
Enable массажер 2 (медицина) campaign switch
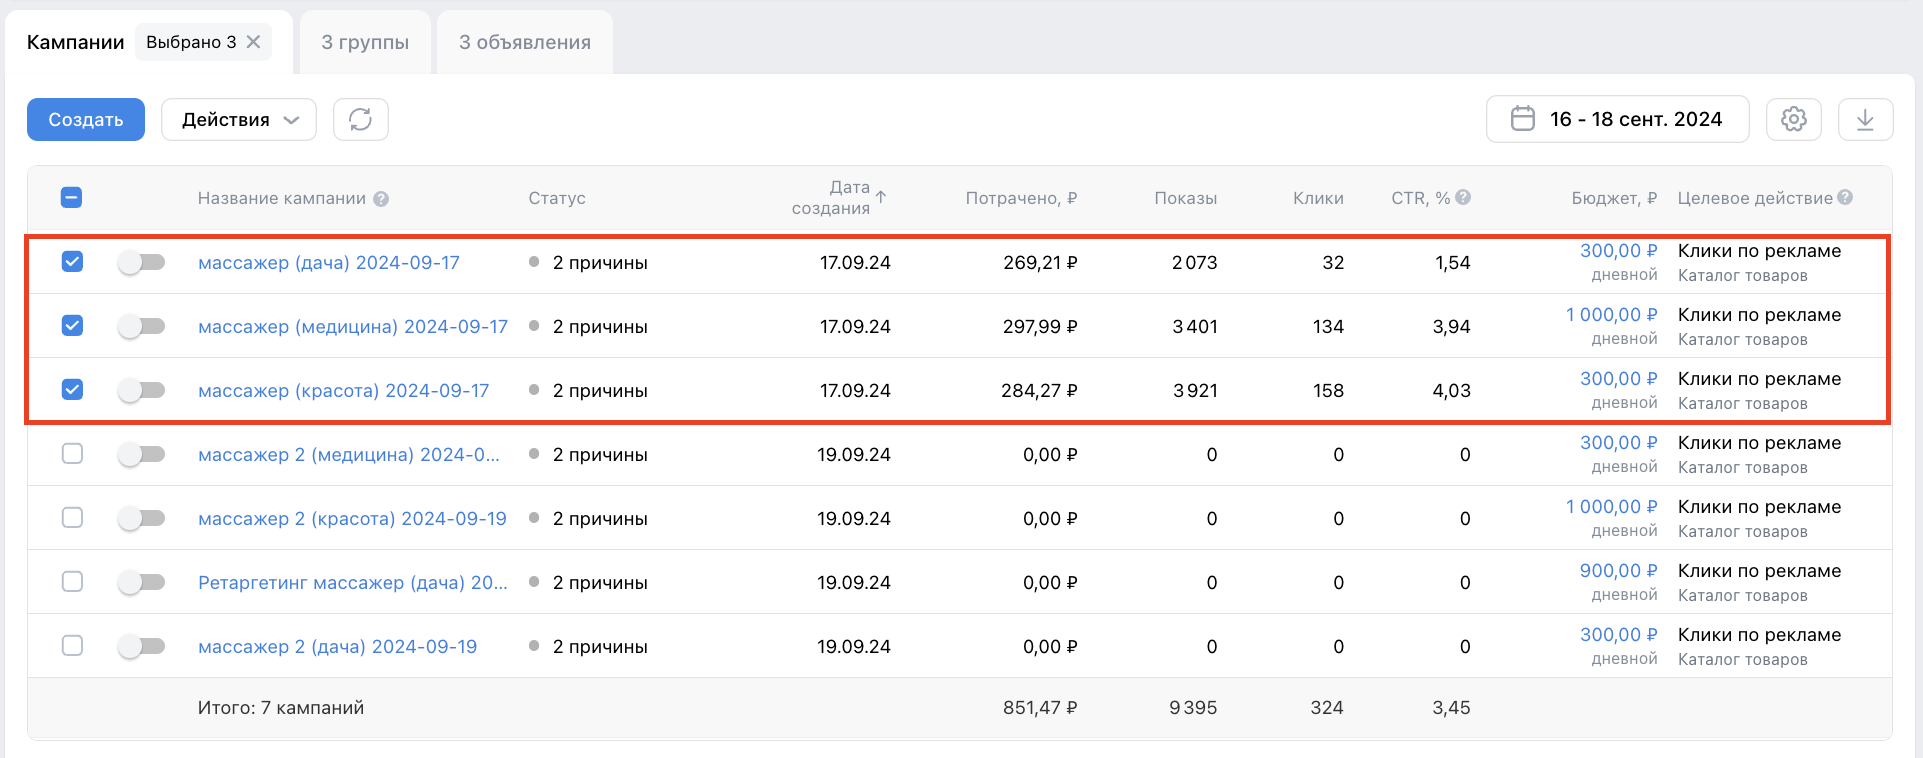tap(141, 455)
